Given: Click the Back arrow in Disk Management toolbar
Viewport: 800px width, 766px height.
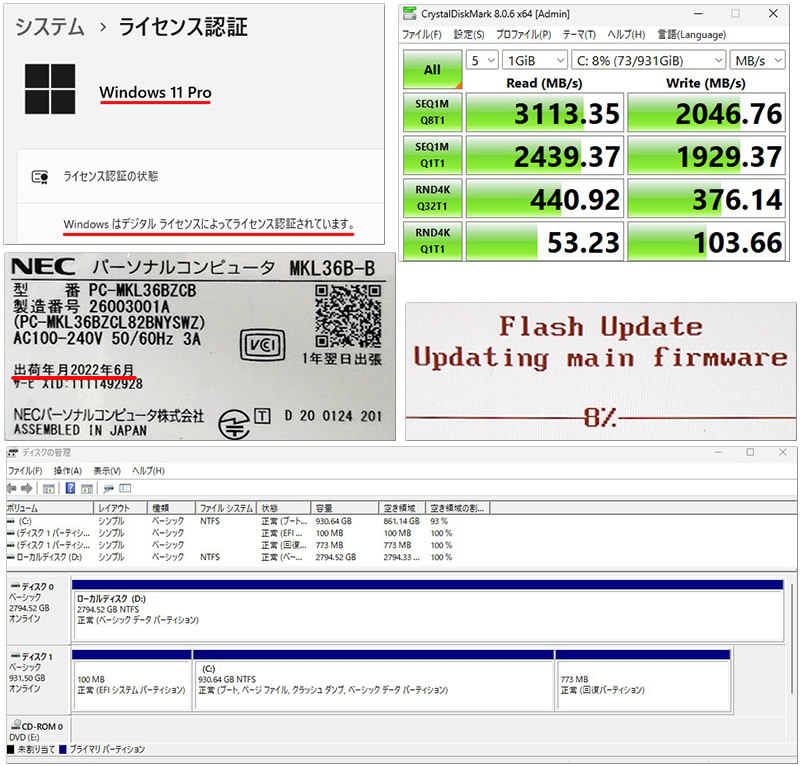Looking at the screenshot, I should tap(11, 488).
